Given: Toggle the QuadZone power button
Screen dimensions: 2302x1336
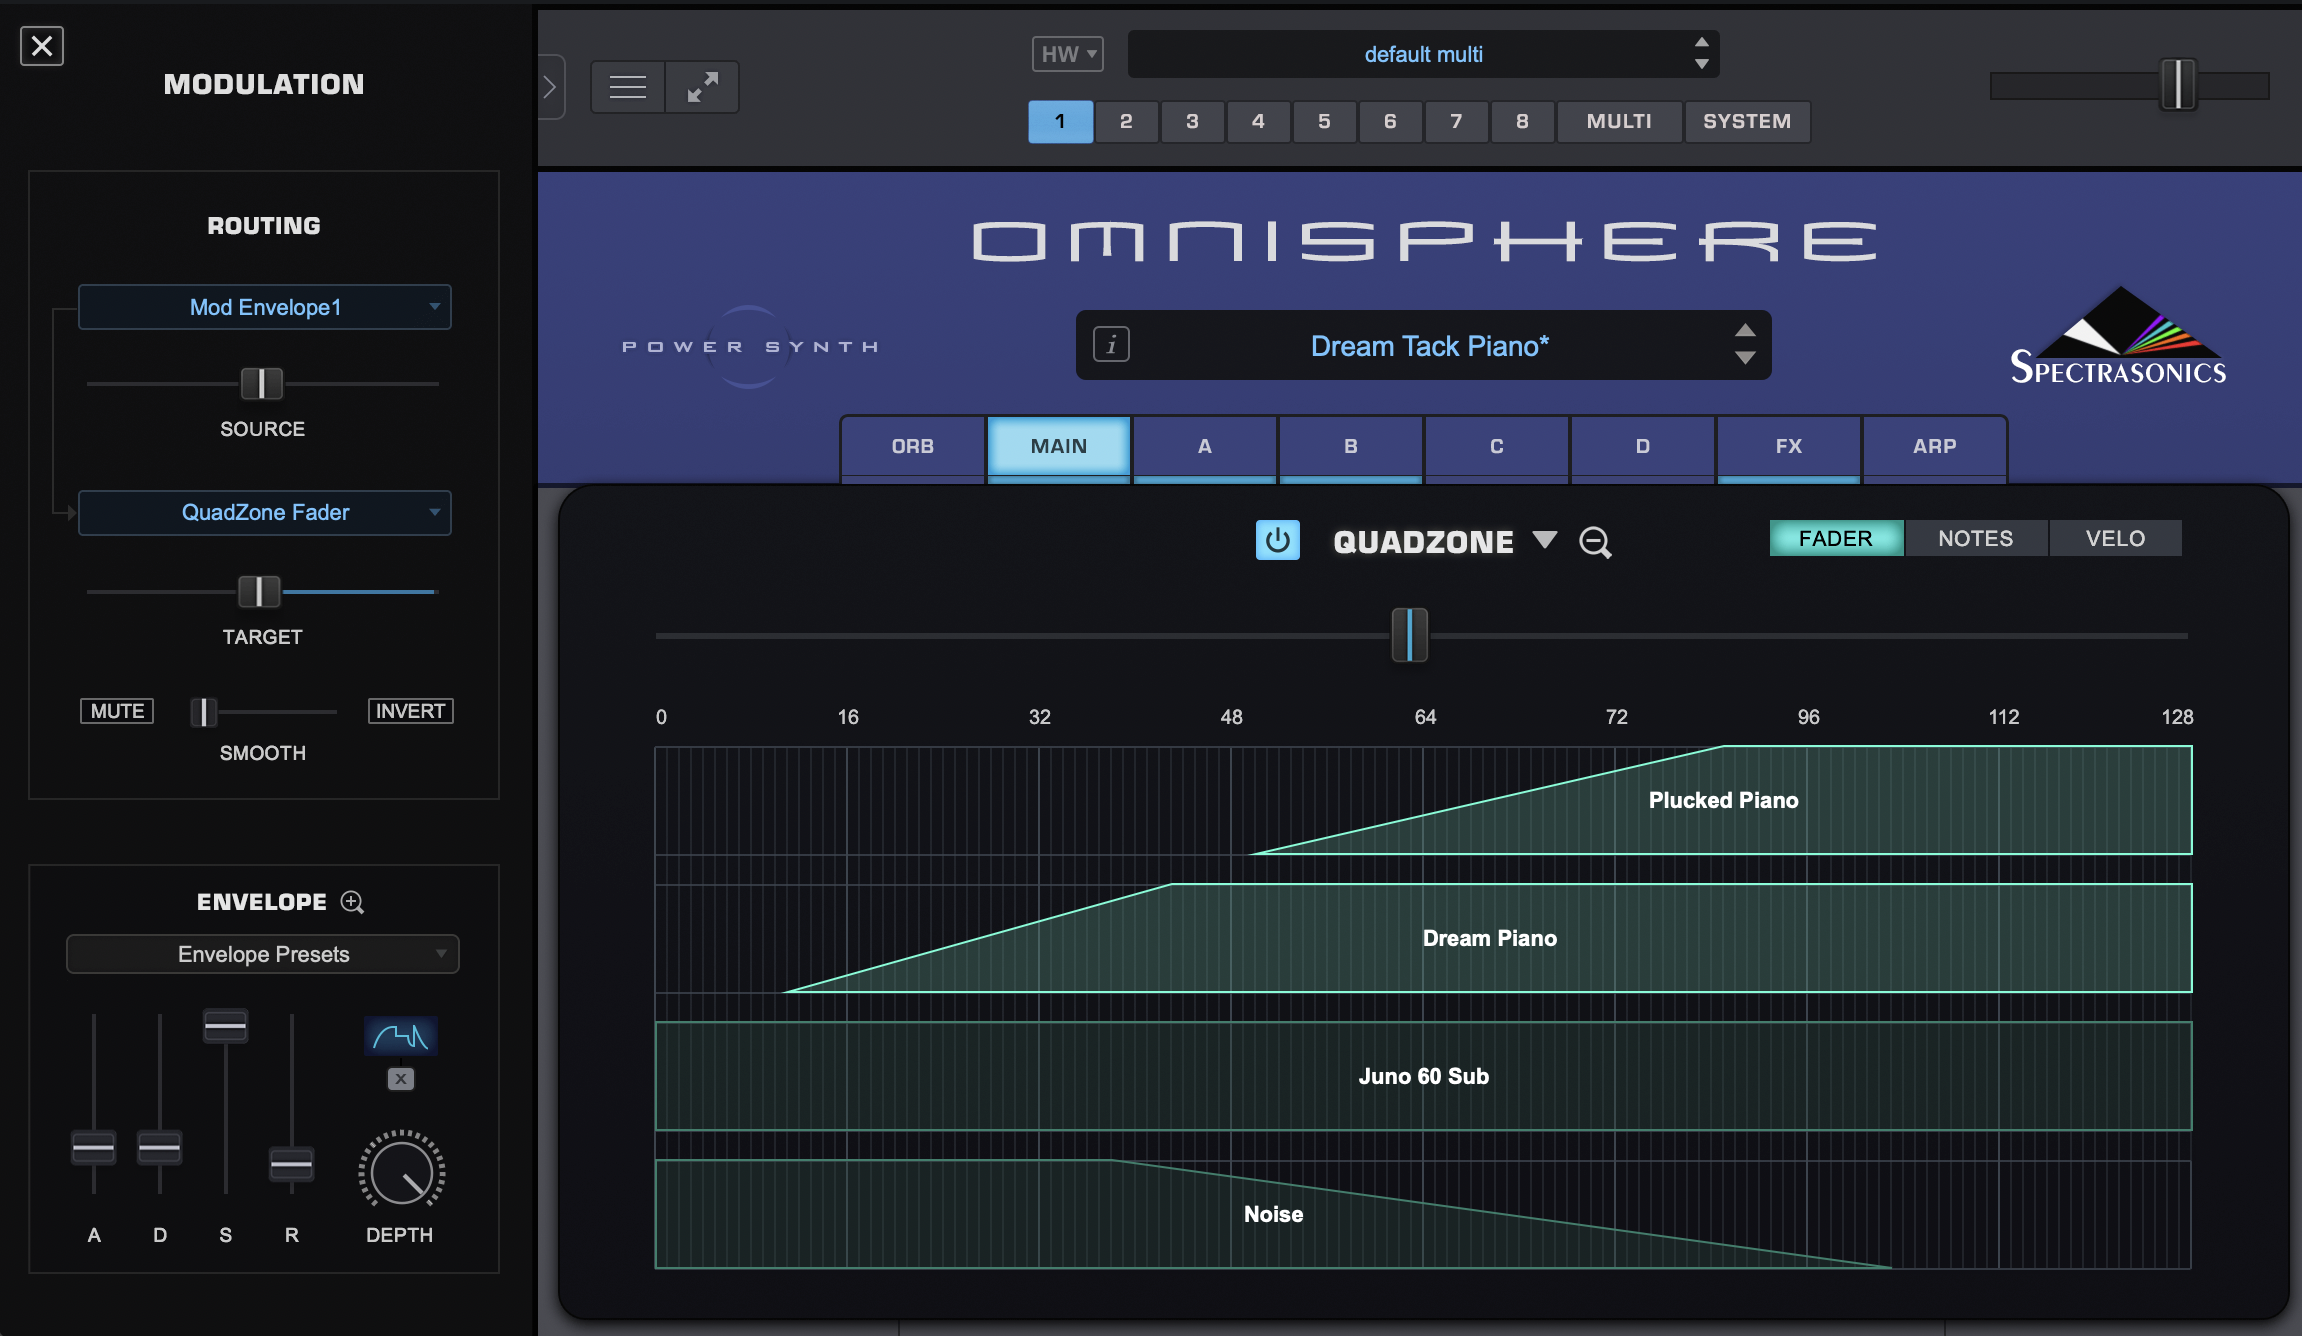Looking at the screenshot, I should click(1277, 541).
